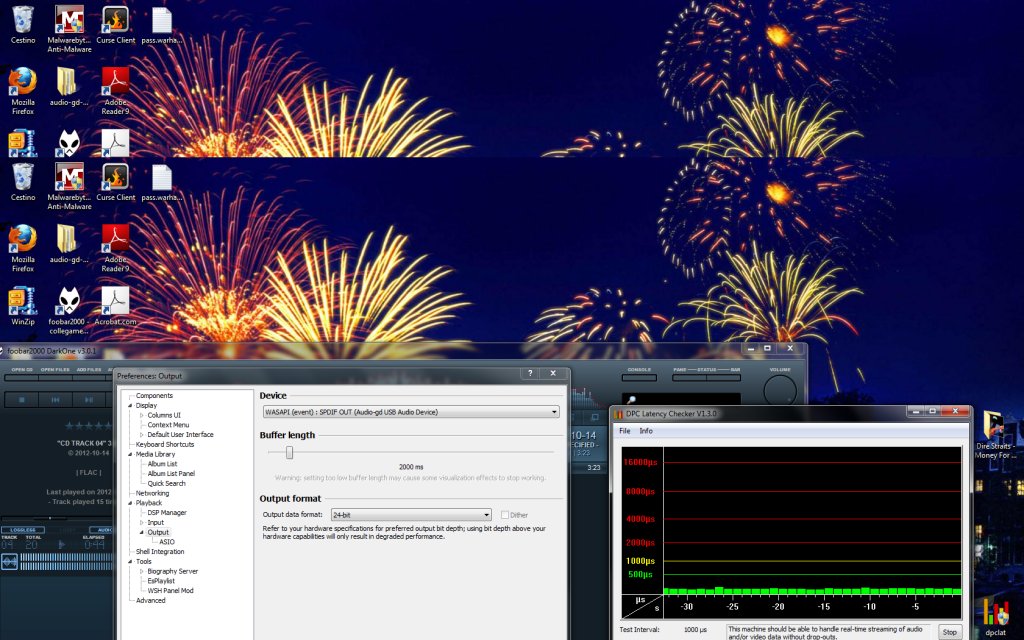Click the waveform seekbar in foobar2000
1024x640 pixels.
tap(66, 562)
